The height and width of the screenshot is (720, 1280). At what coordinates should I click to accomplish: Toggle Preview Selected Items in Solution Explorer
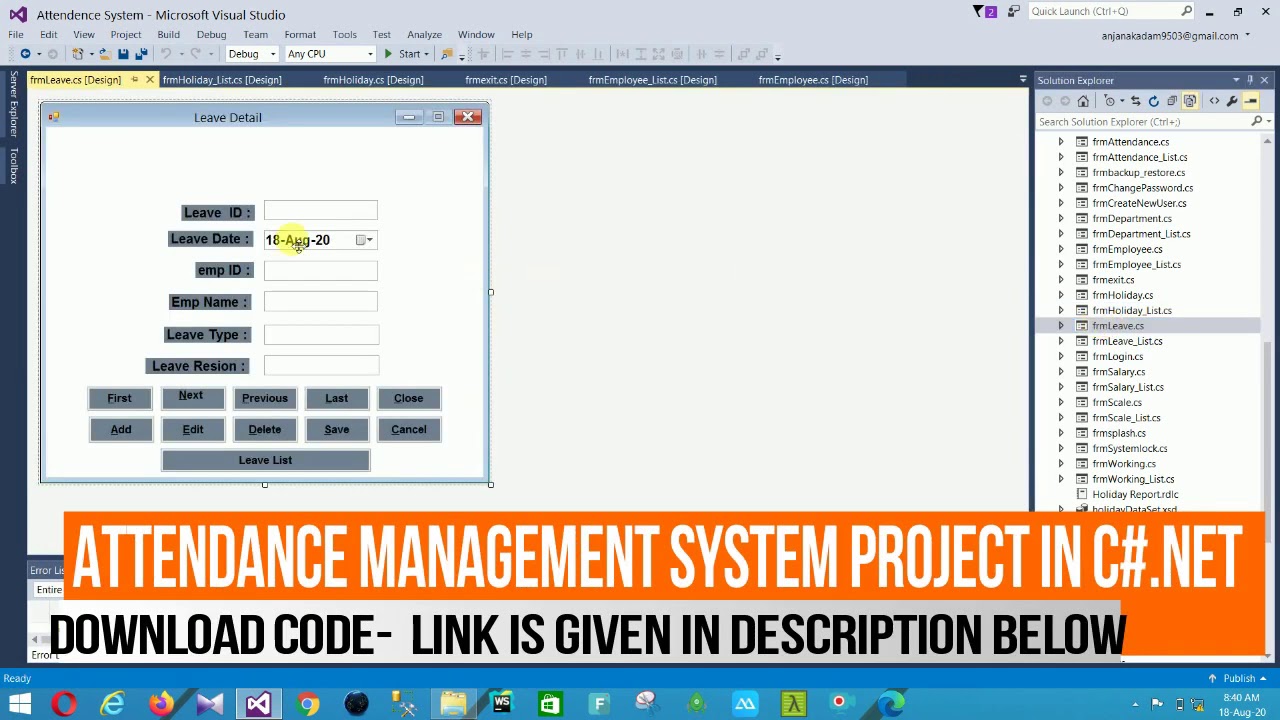point(1250,101)
